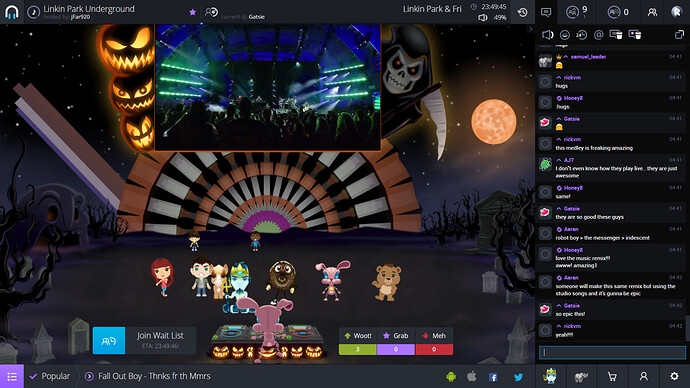690x388 pixels.
Task: Open the shop cart icon
Action: [612, 376]
